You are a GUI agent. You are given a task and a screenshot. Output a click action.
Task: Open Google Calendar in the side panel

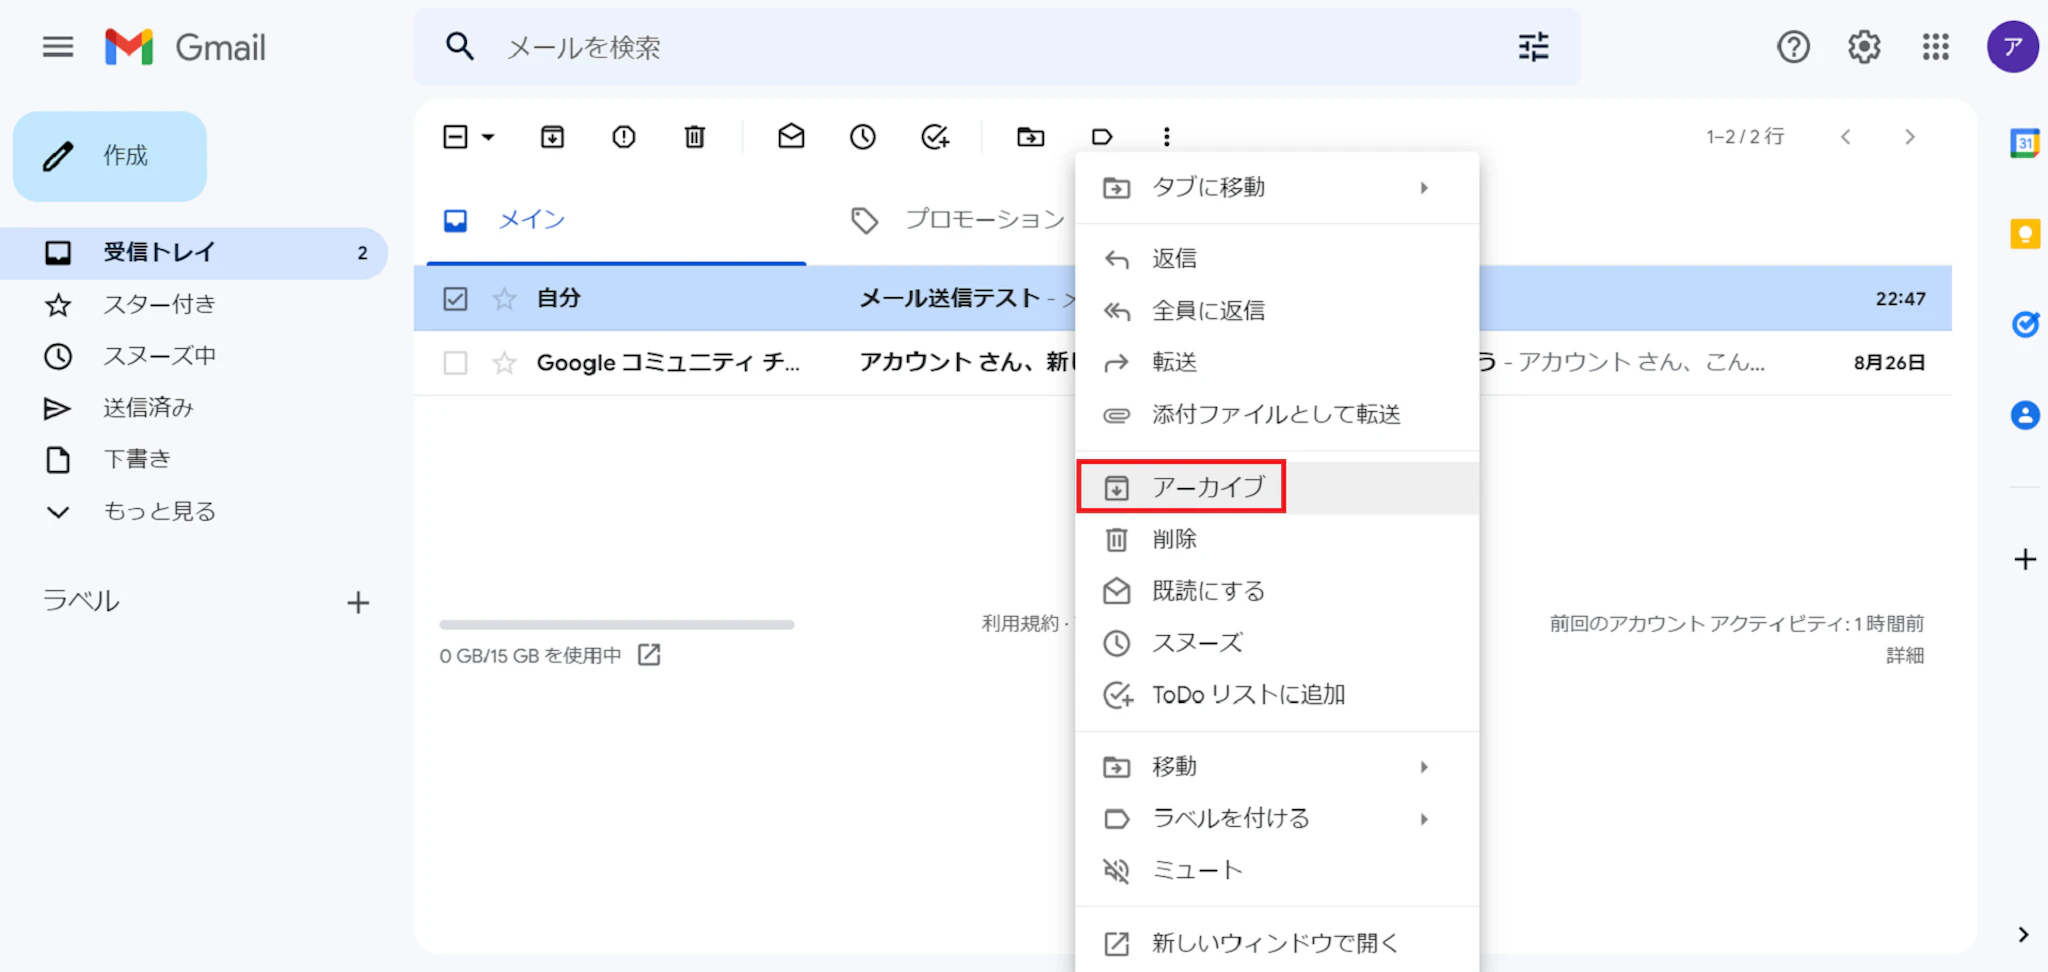pyautogui.click(x=2024, y=143)
